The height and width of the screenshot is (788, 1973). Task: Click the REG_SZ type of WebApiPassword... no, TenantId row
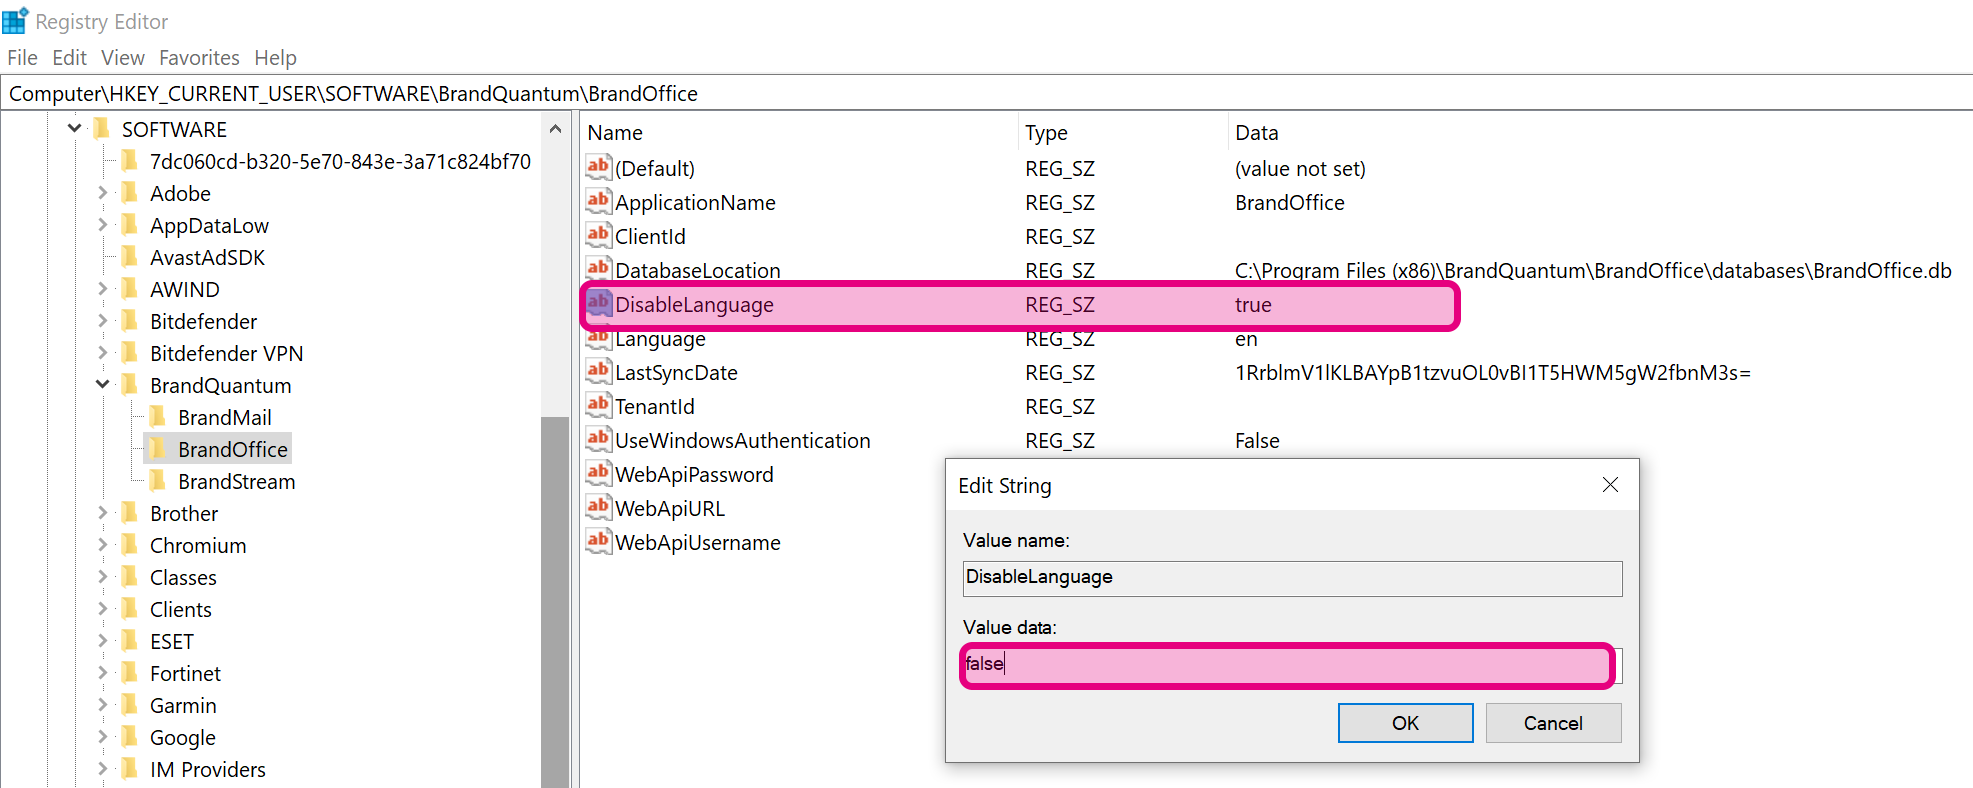(x=1060, y=407)
